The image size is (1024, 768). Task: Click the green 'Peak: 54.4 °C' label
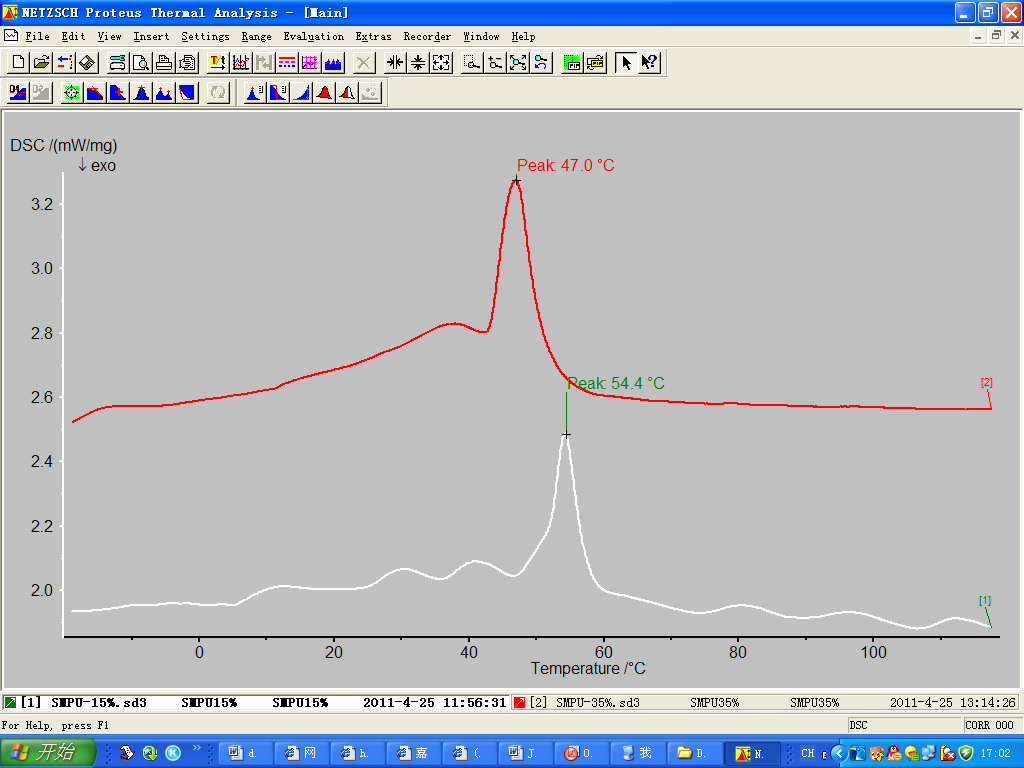(x=616, y=383)
